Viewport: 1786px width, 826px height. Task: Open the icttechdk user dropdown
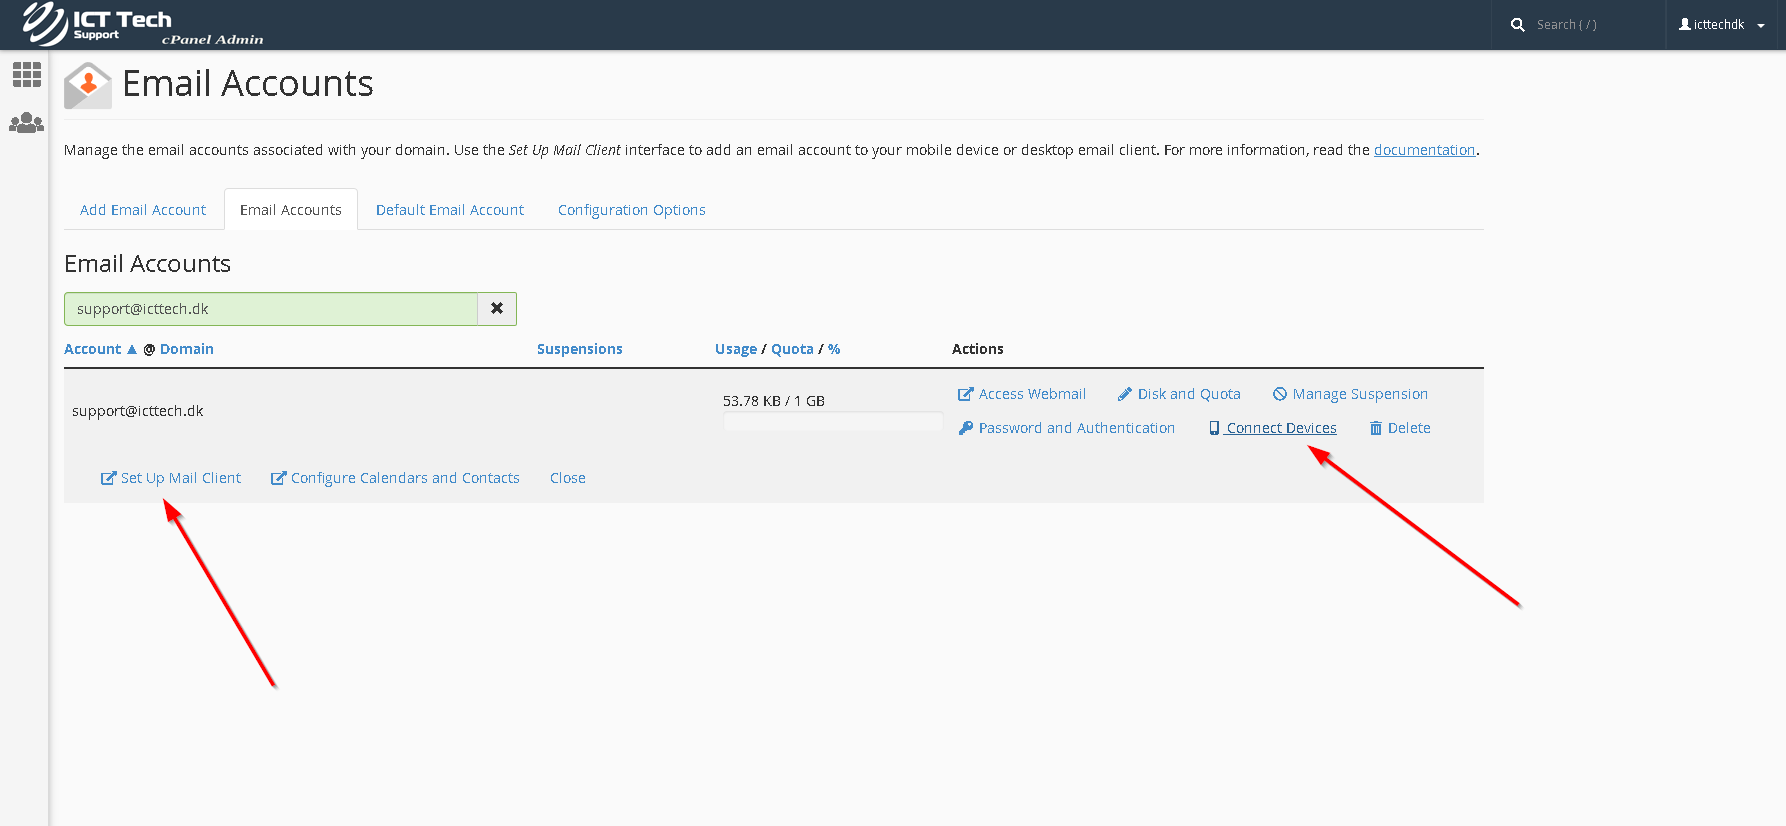1721,25
